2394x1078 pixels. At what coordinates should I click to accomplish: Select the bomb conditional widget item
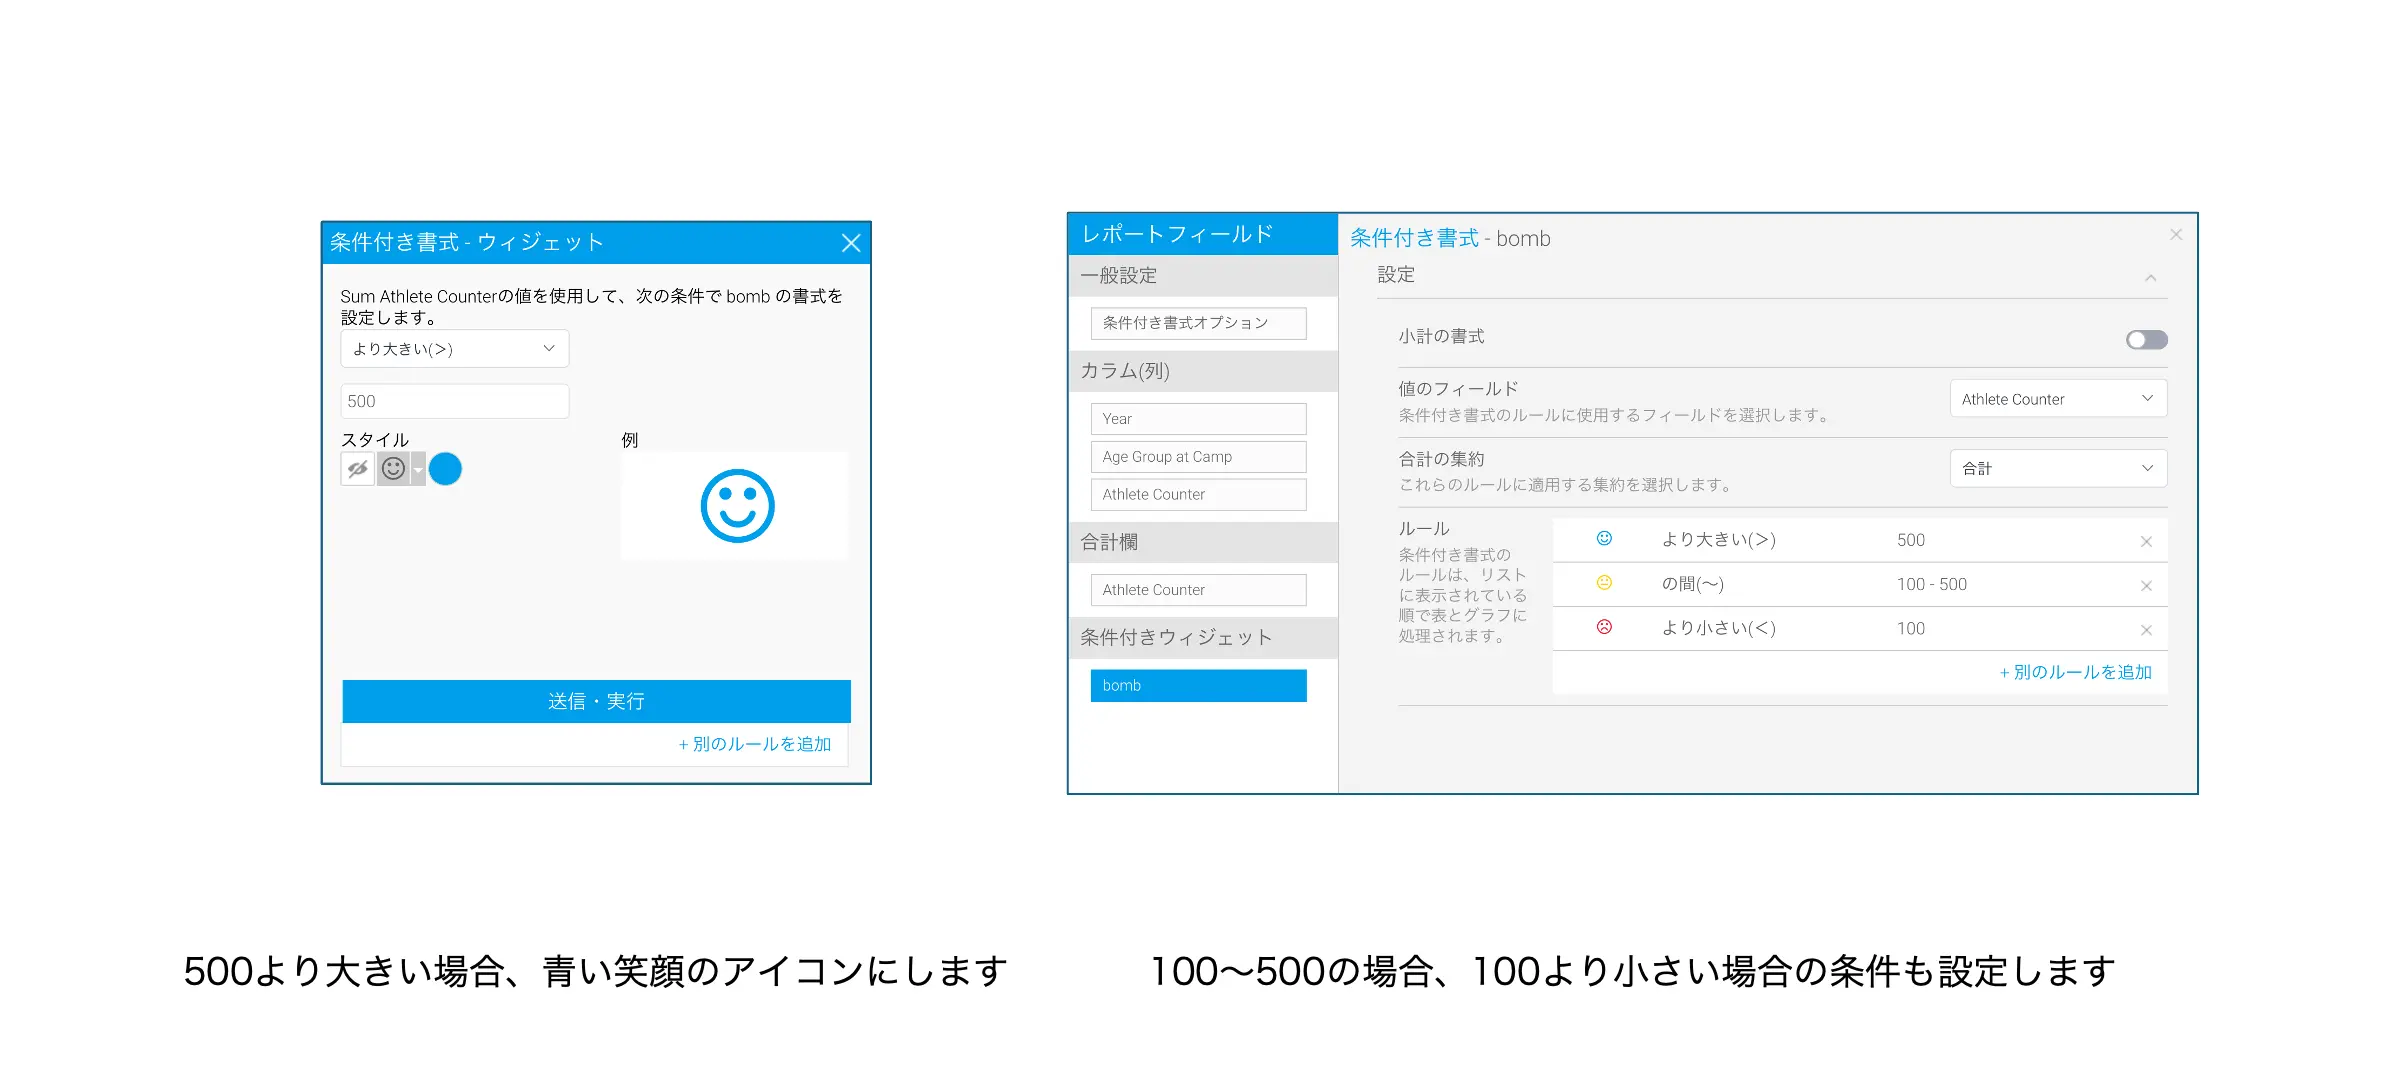[x=1197, y=685]
